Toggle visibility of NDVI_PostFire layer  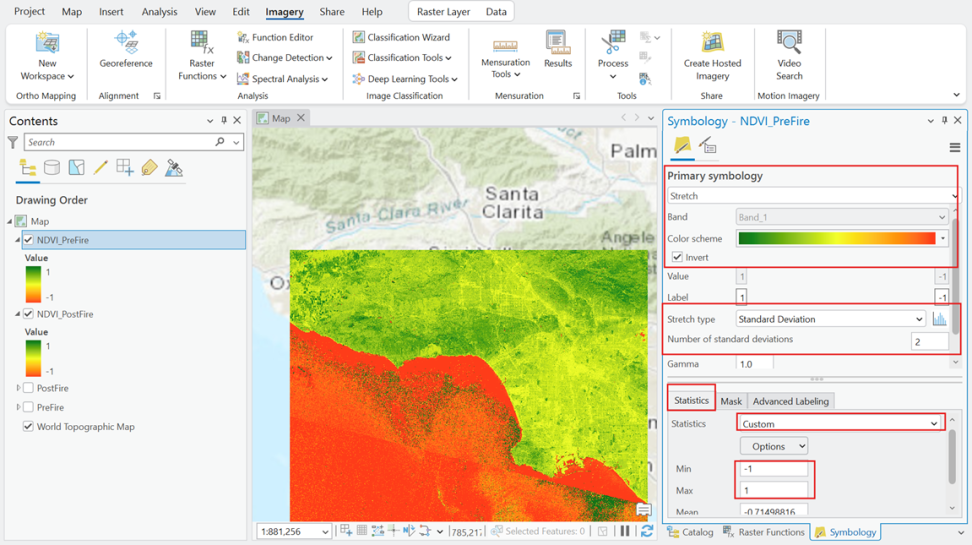[29, 314]
